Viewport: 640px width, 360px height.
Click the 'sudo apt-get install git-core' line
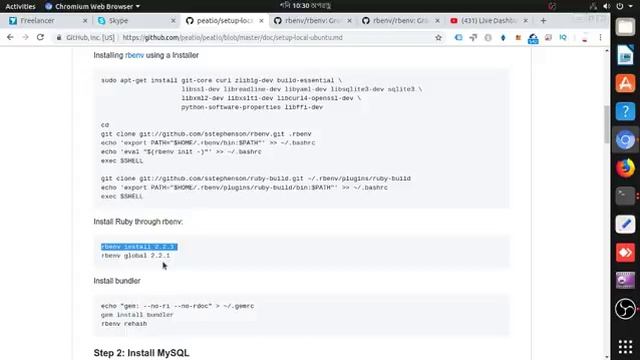222,80
